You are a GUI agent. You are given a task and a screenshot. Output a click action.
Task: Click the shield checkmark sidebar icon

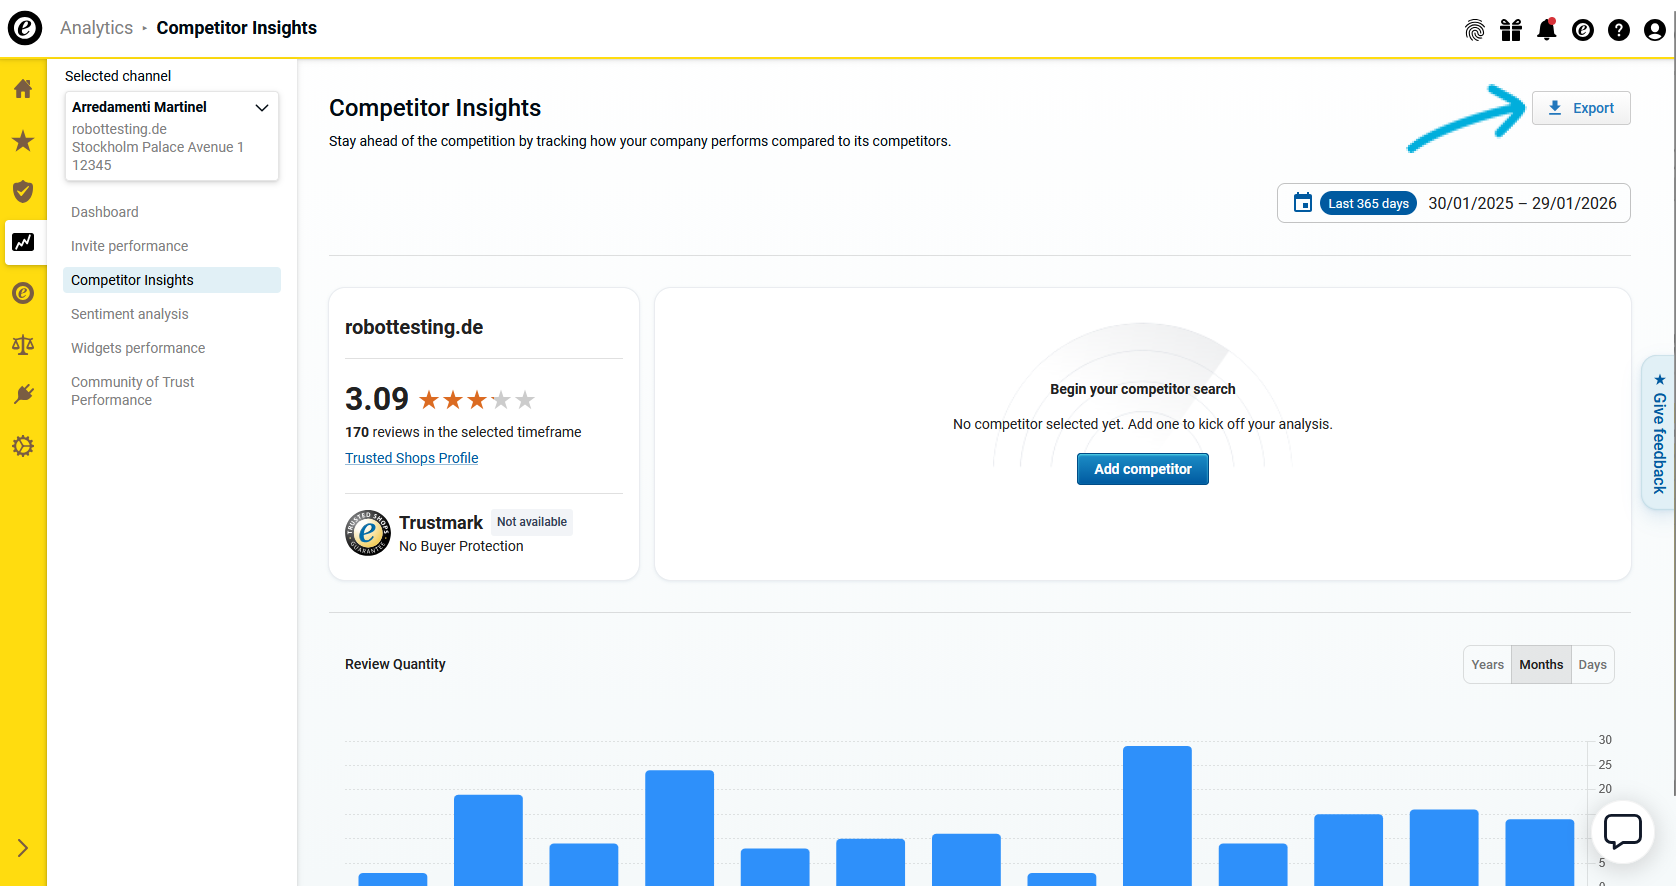[x=23, y=191]
